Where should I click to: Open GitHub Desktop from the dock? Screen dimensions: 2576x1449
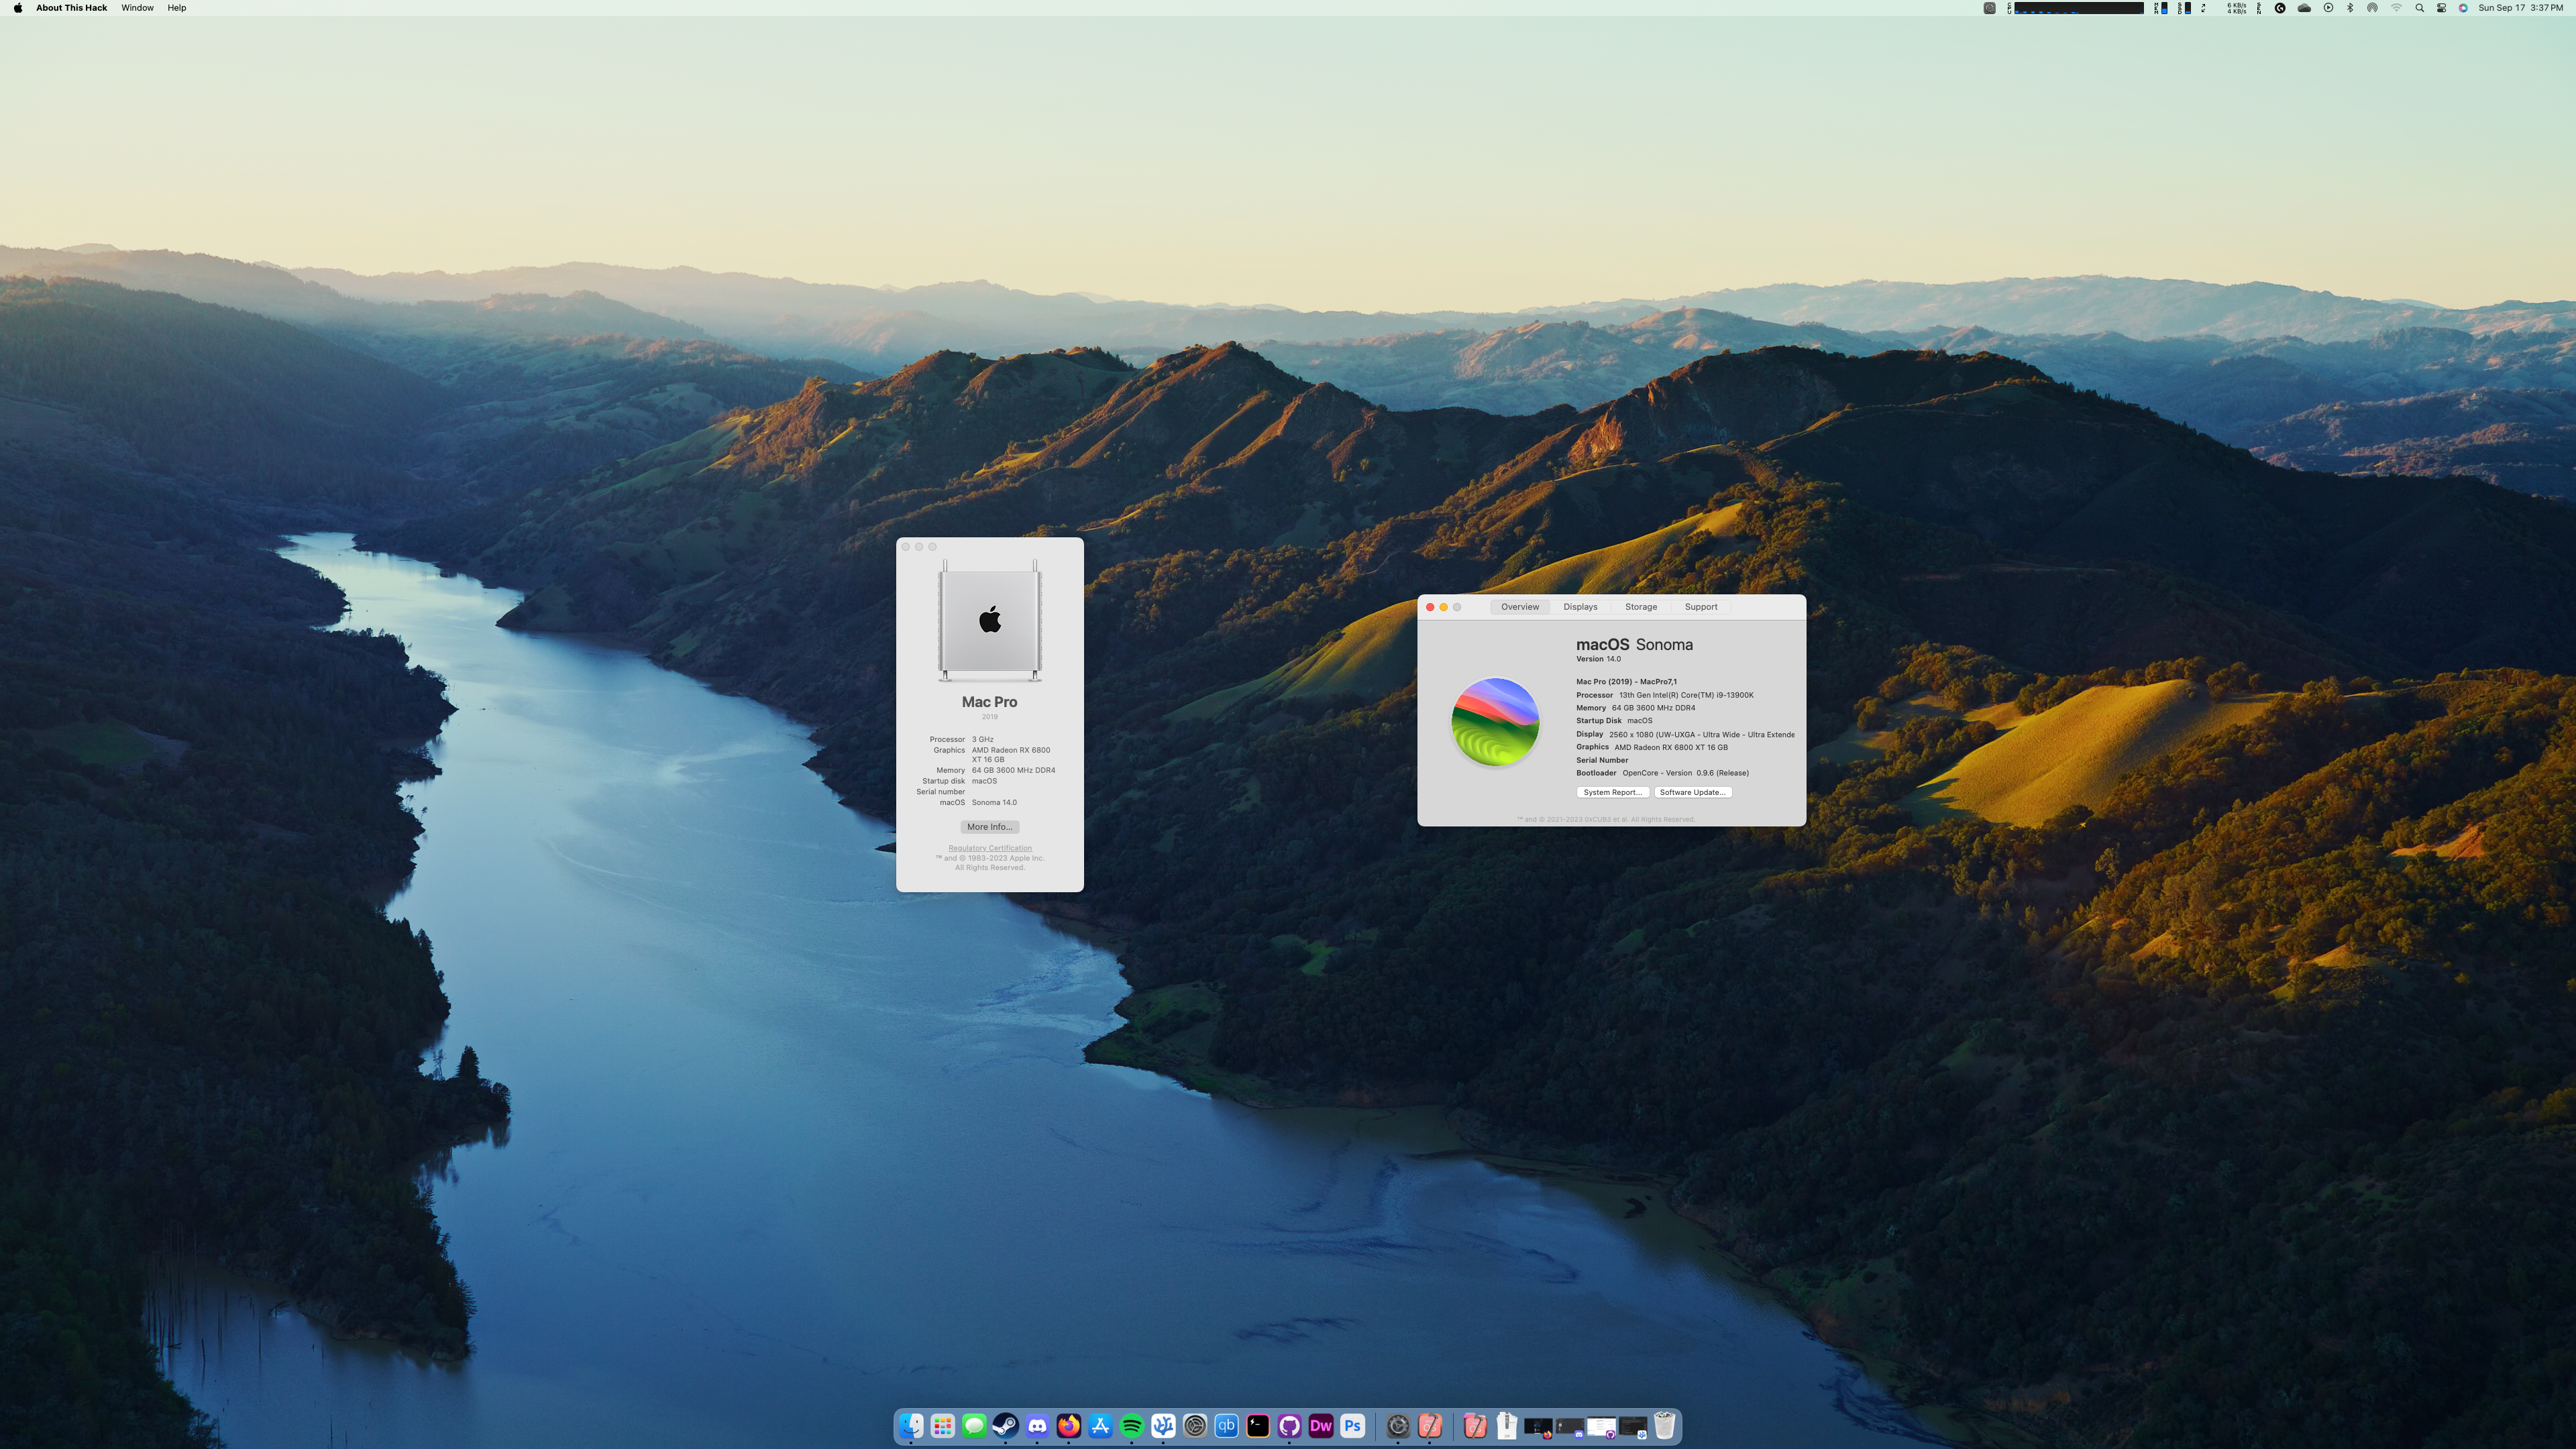[1289, 1426]
